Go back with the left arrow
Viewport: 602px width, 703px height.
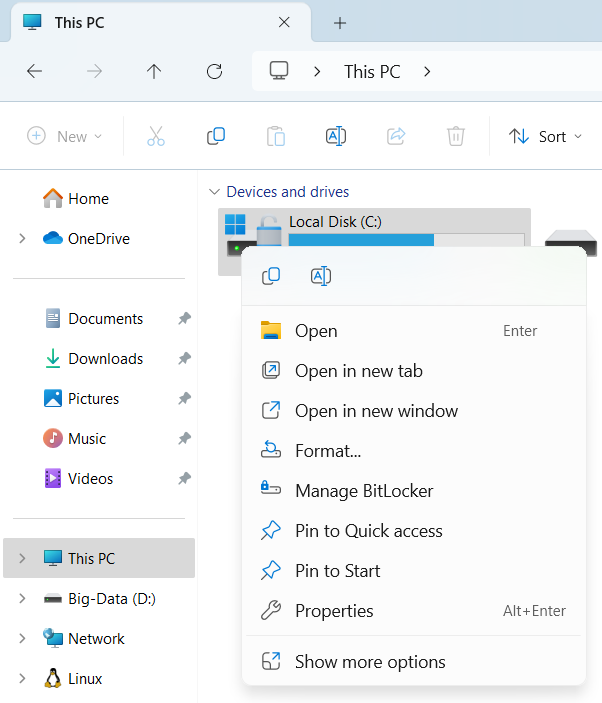[x=35, y=71]
